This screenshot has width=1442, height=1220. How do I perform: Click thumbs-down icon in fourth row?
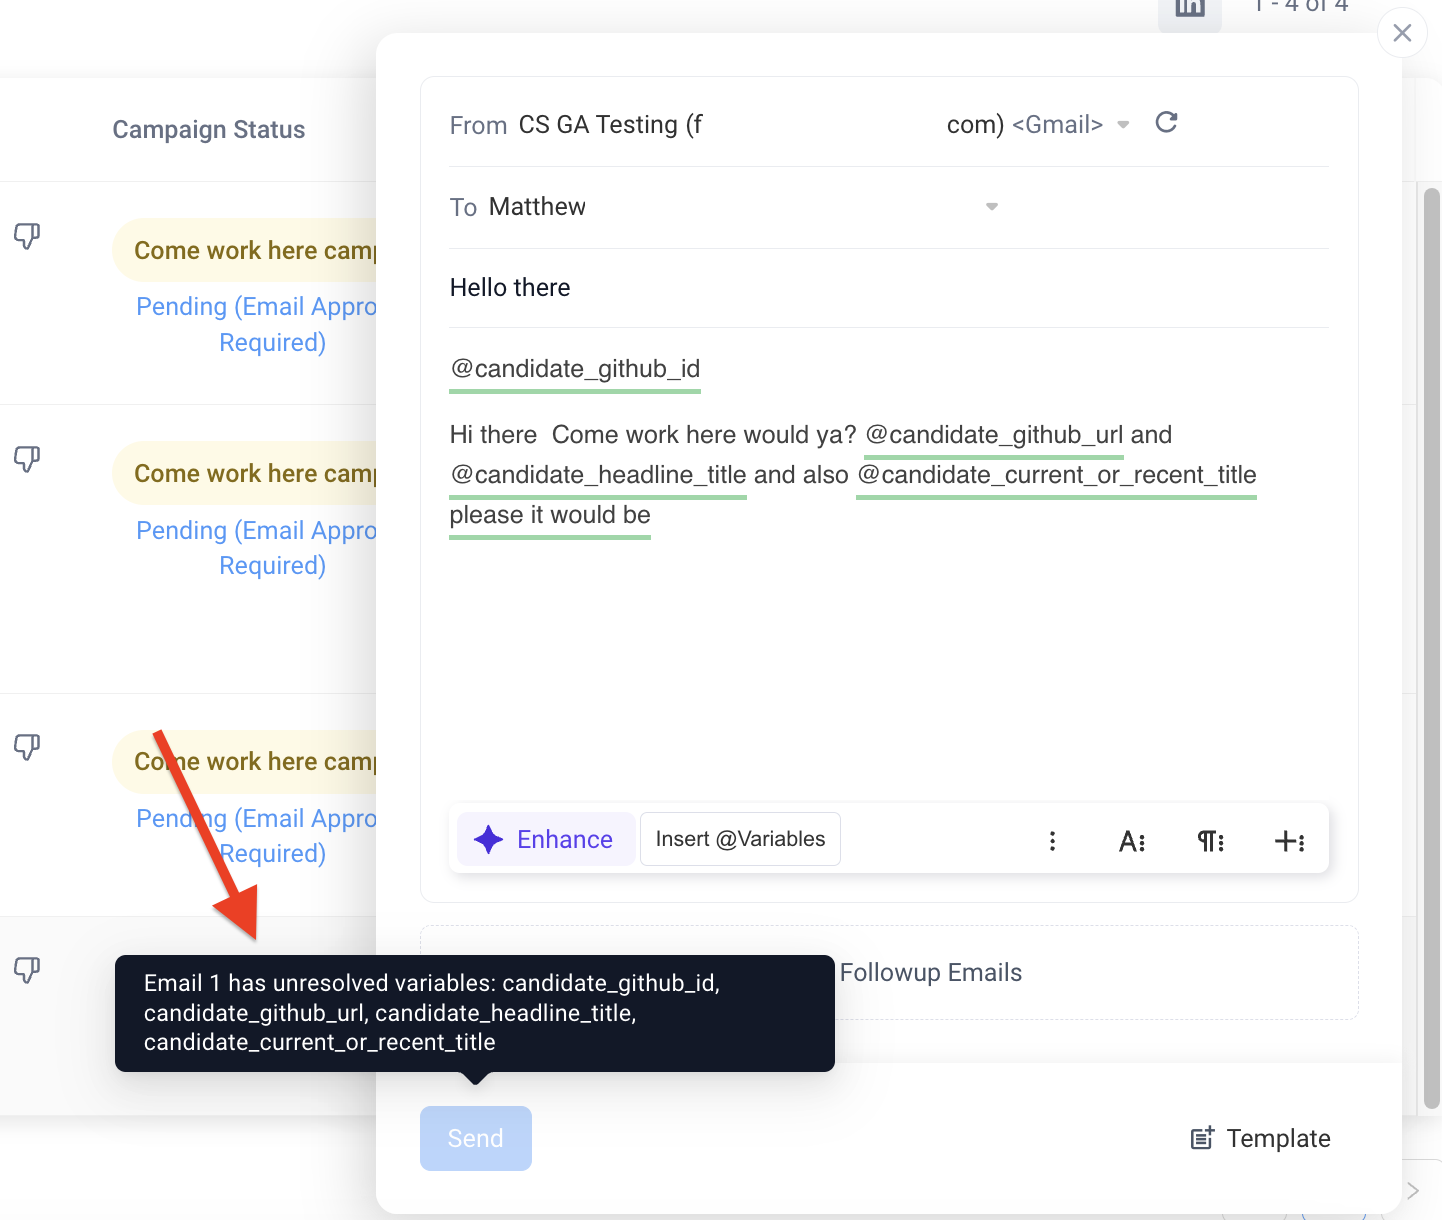pos(27,969)
